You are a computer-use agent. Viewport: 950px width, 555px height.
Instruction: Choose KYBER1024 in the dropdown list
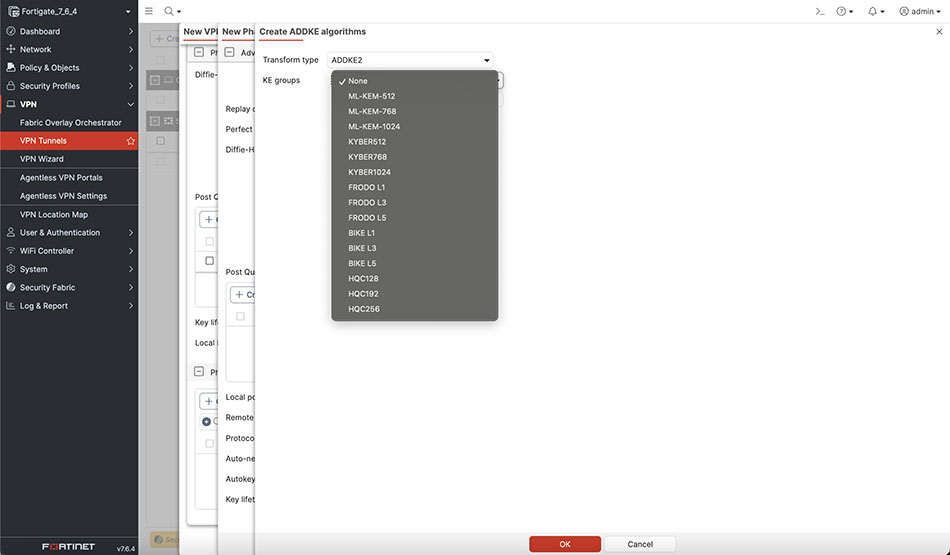(369, 172)
